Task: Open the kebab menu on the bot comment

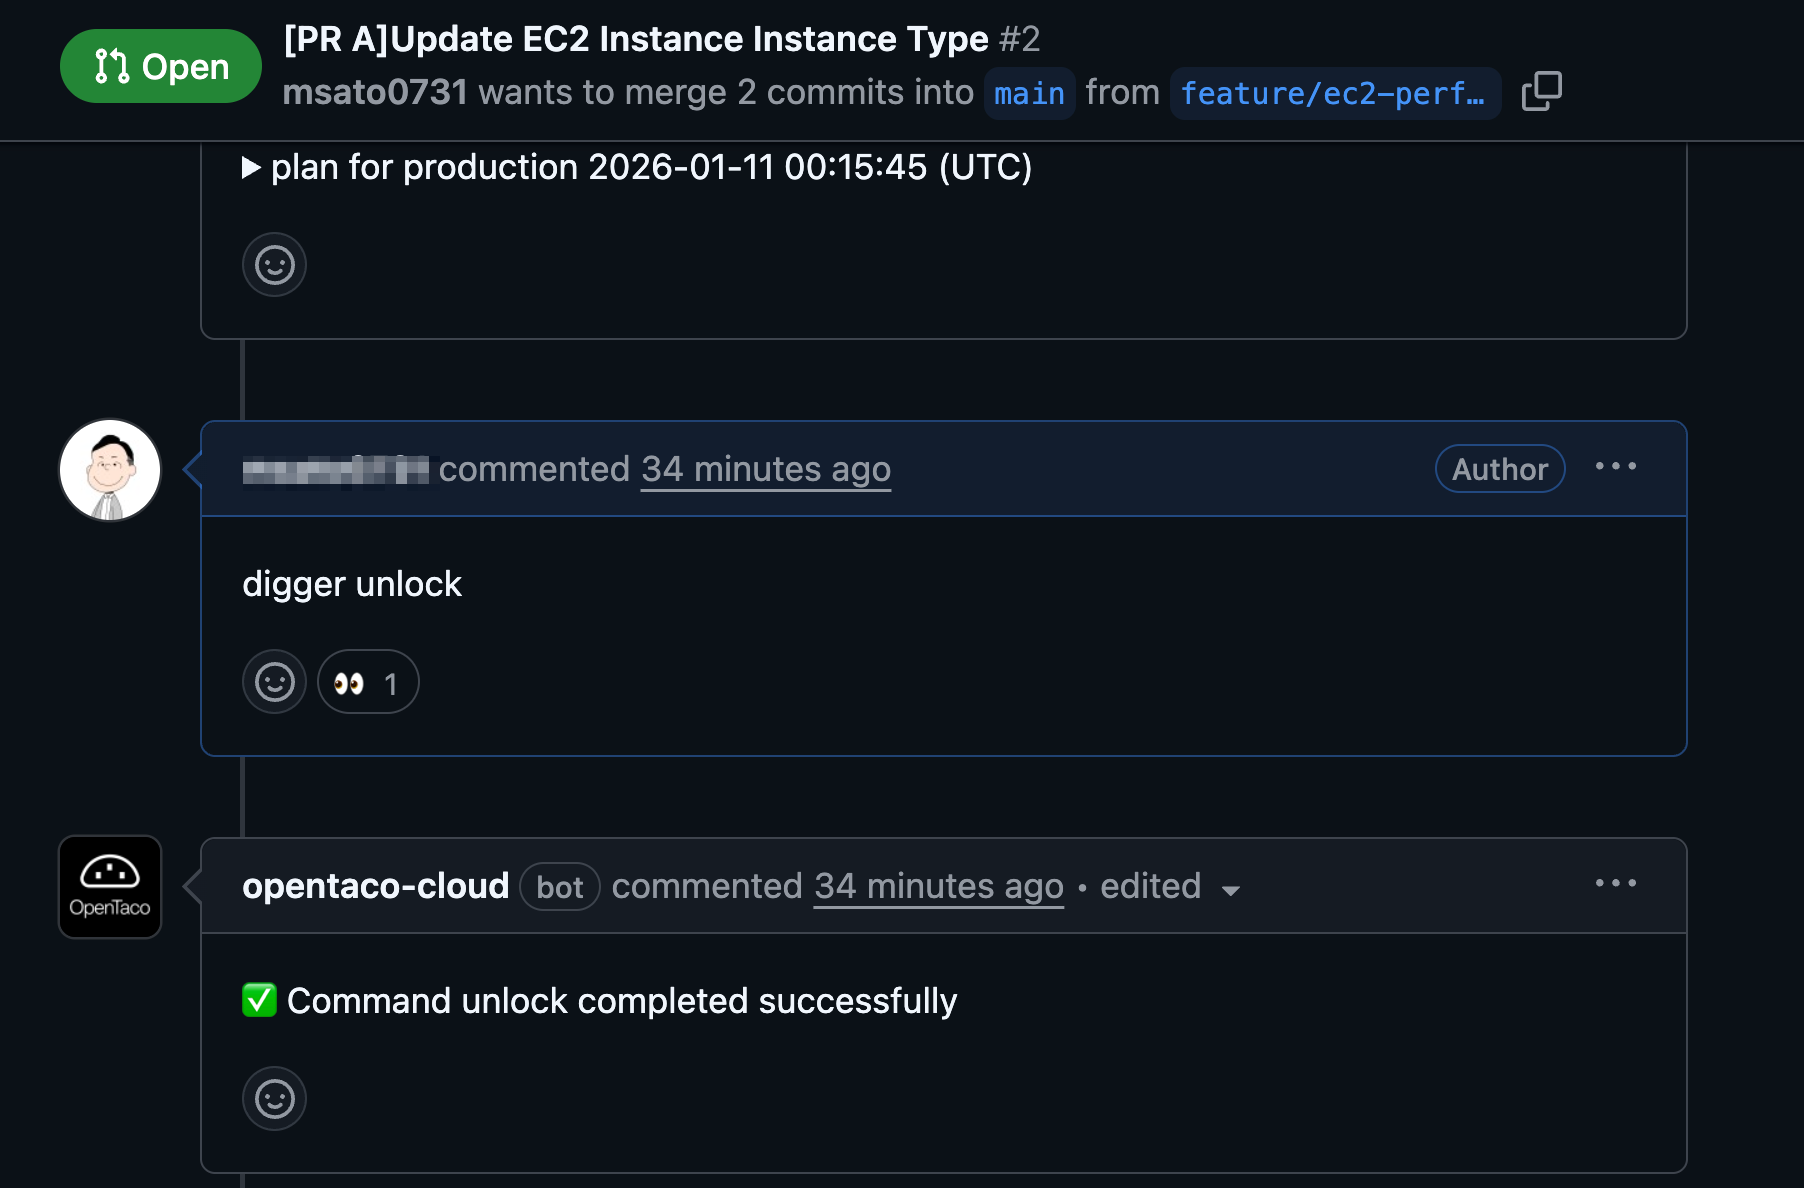Action: point(1616,884)
